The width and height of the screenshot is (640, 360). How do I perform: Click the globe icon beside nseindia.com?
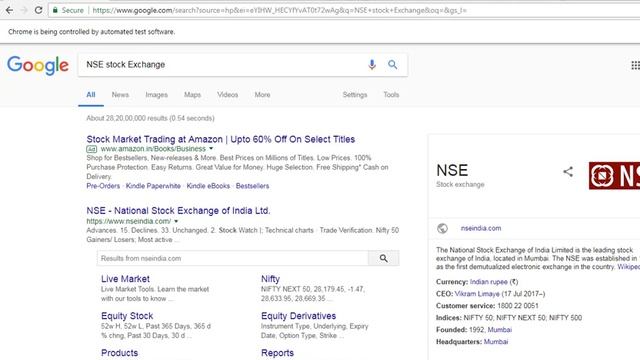(x=442, y=229)
